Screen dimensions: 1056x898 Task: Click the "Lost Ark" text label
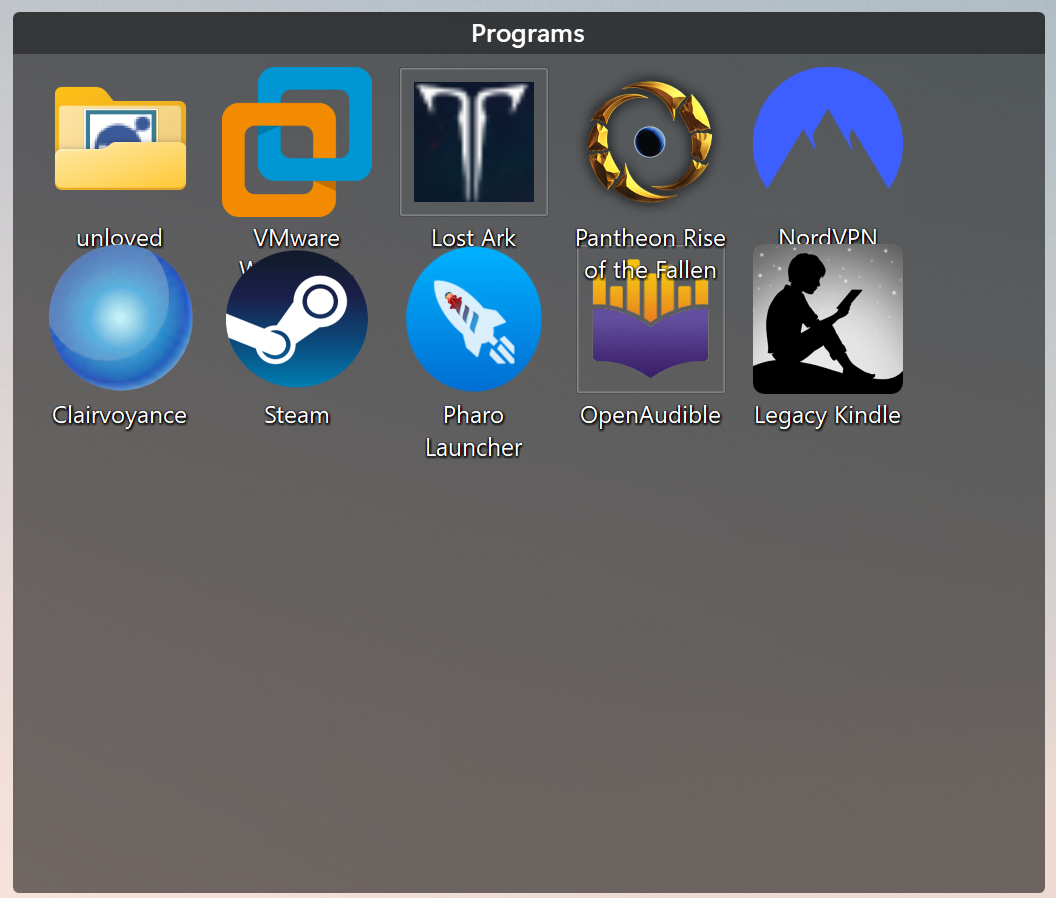point(474,238)
